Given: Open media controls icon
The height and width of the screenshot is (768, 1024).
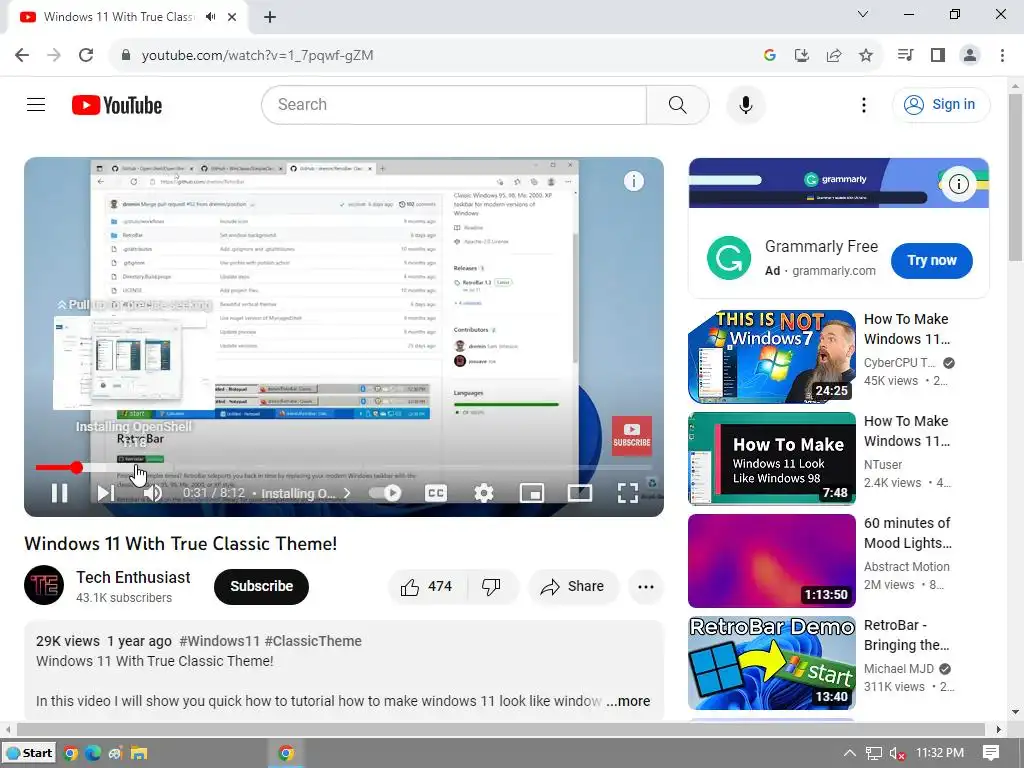Looking at the screenshot, I should 905,55.
